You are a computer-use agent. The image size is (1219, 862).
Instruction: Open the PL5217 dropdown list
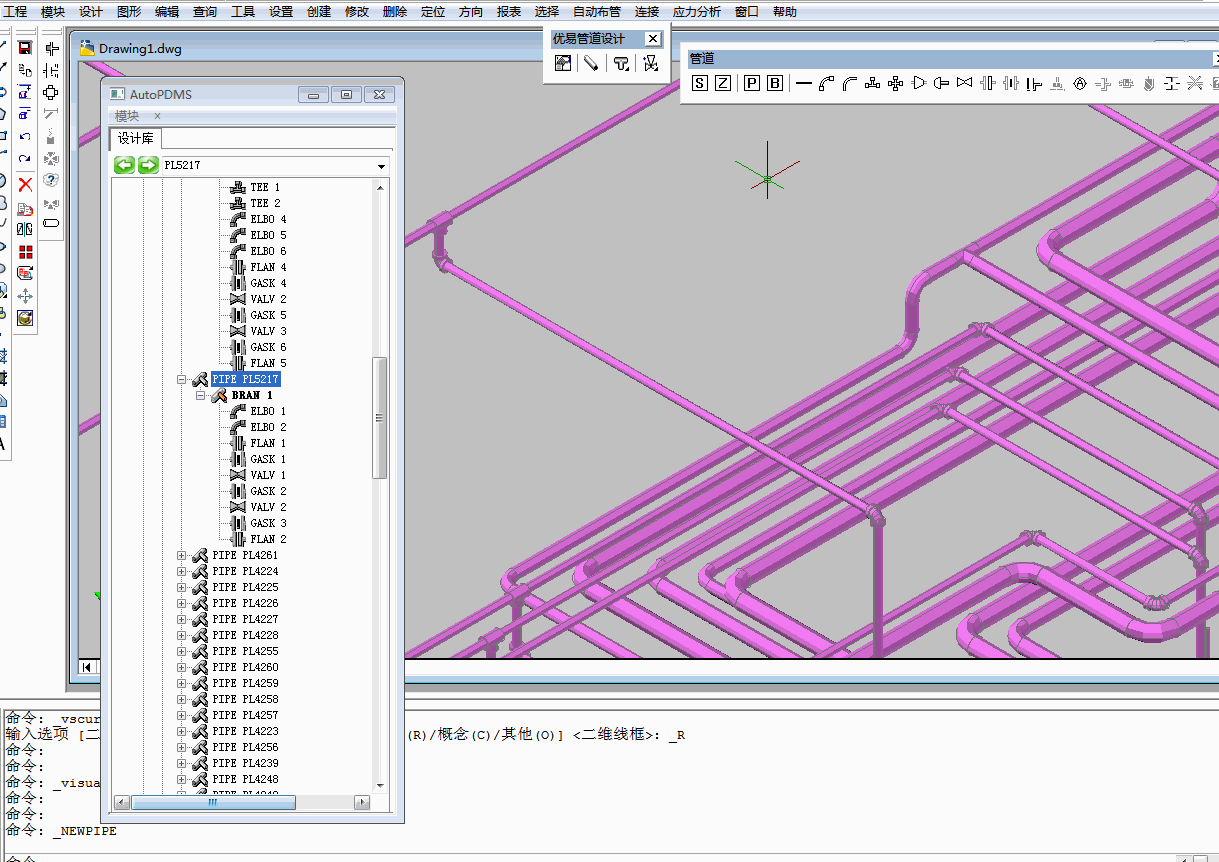[381, 166]
